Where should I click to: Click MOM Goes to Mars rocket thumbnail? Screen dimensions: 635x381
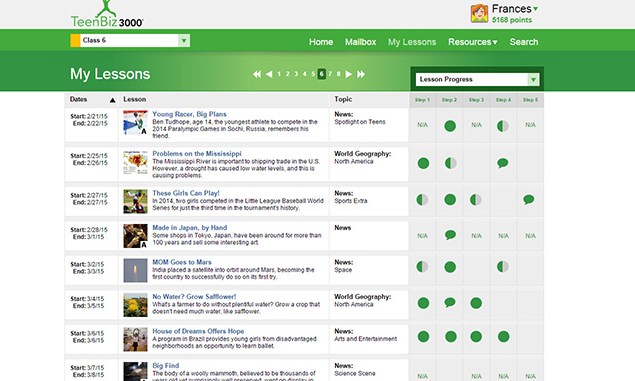coord(135,270)
